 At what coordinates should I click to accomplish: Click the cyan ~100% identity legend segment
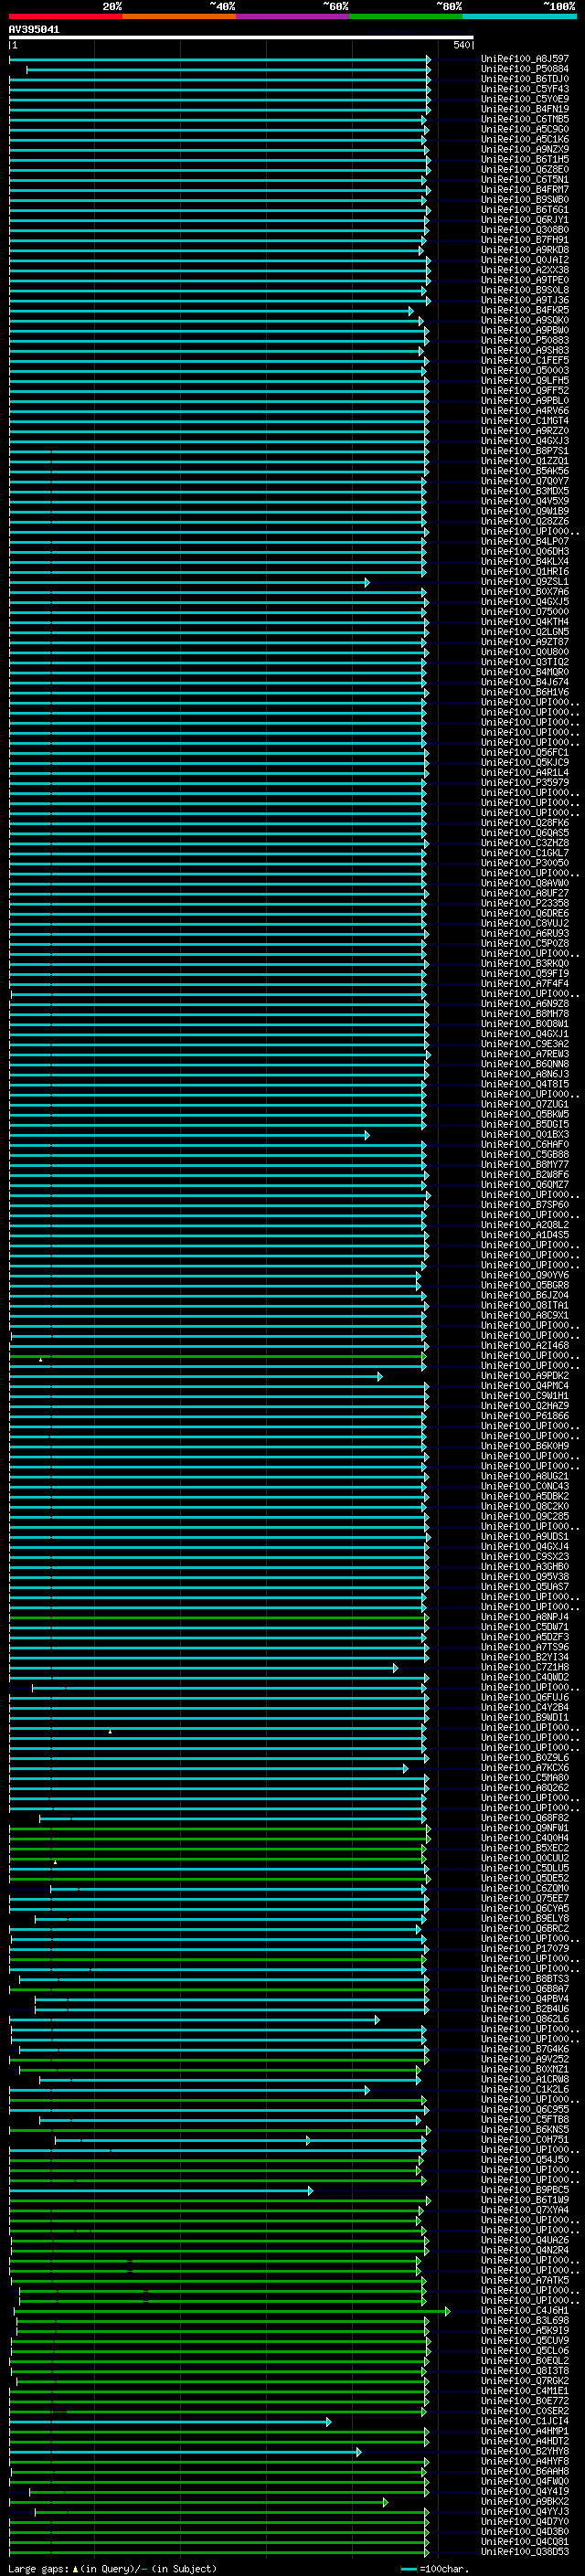tap(519, 16)
